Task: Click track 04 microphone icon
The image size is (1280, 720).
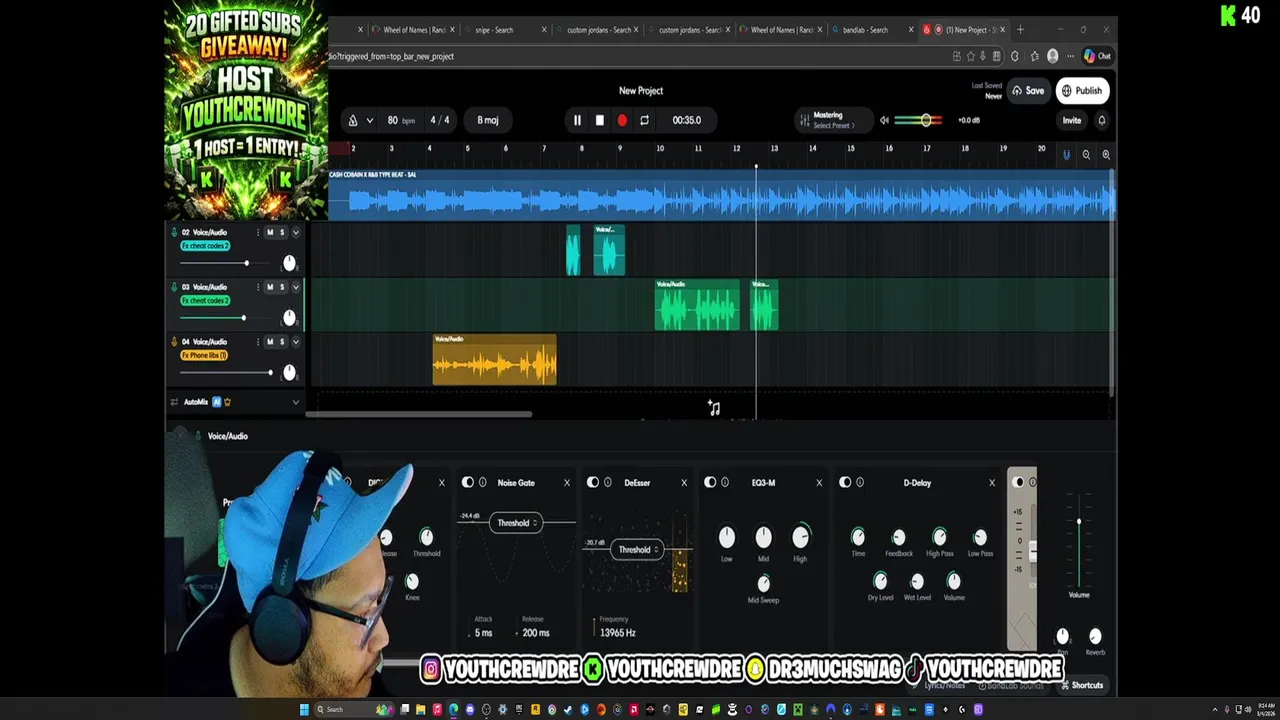Action: coord(174,342)
